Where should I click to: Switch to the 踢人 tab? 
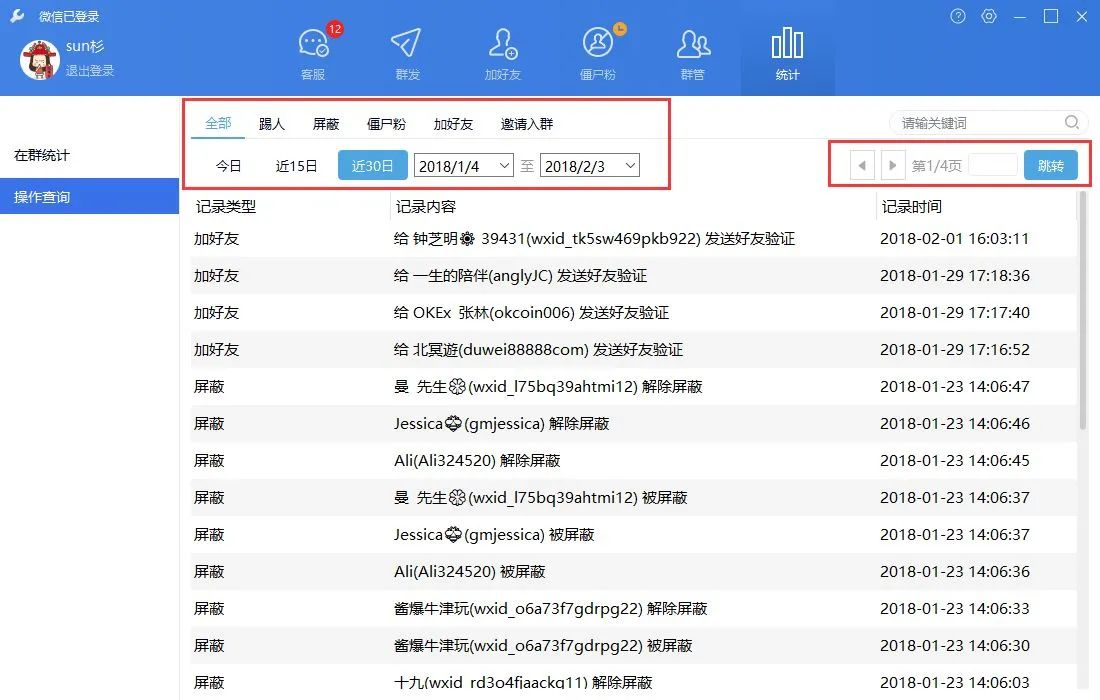click(271, 122)
